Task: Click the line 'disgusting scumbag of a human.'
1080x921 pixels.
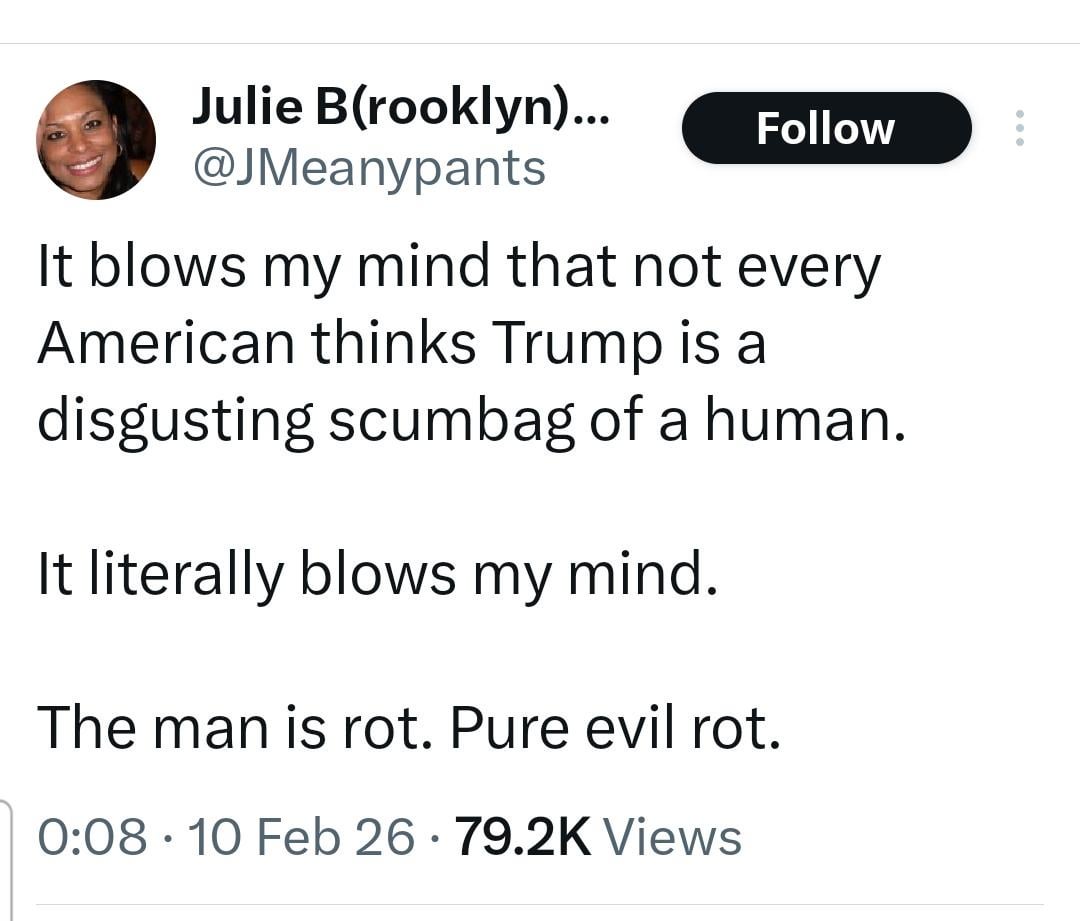Action: [471, 420]
